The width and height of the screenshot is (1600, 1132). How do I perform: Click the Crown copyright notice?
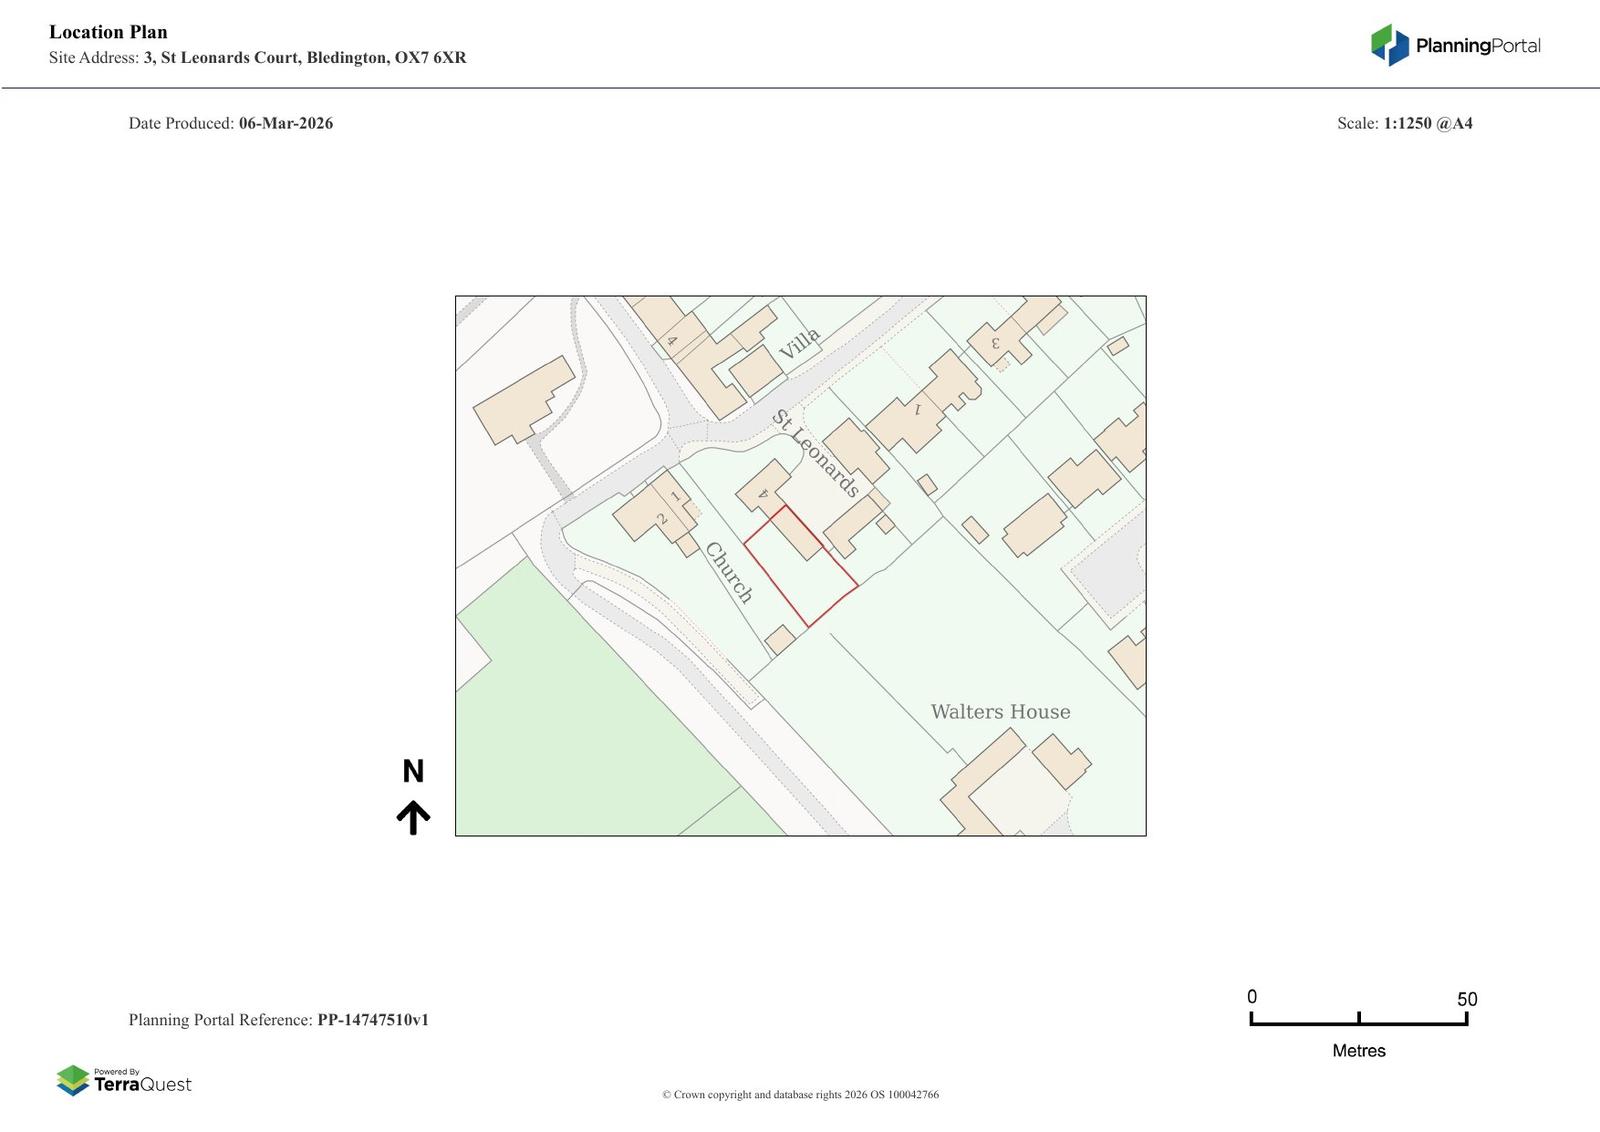point(800,1094)
